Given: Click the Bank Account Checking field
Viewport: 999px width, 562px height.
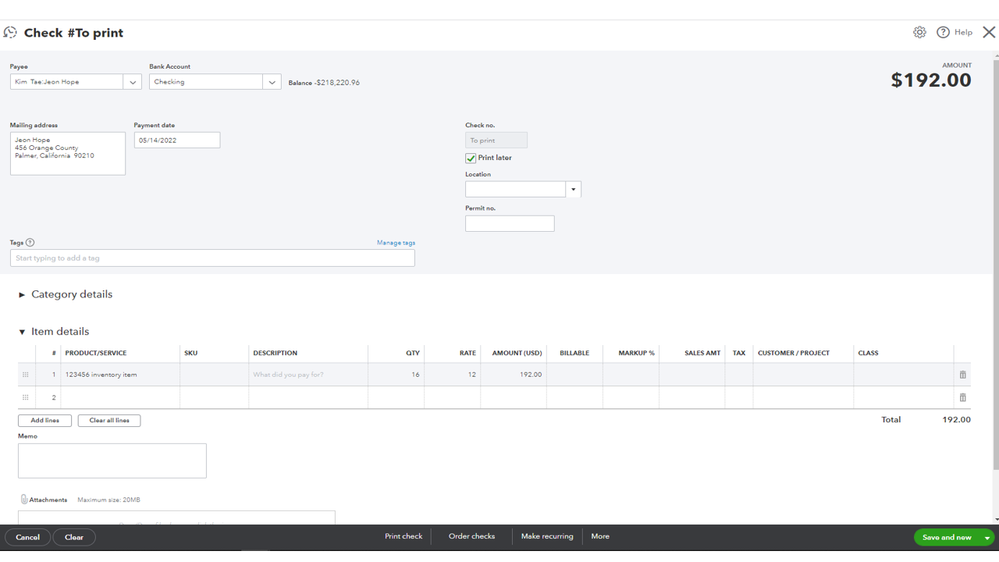Looking at the screenshot, I should (206, 82).
